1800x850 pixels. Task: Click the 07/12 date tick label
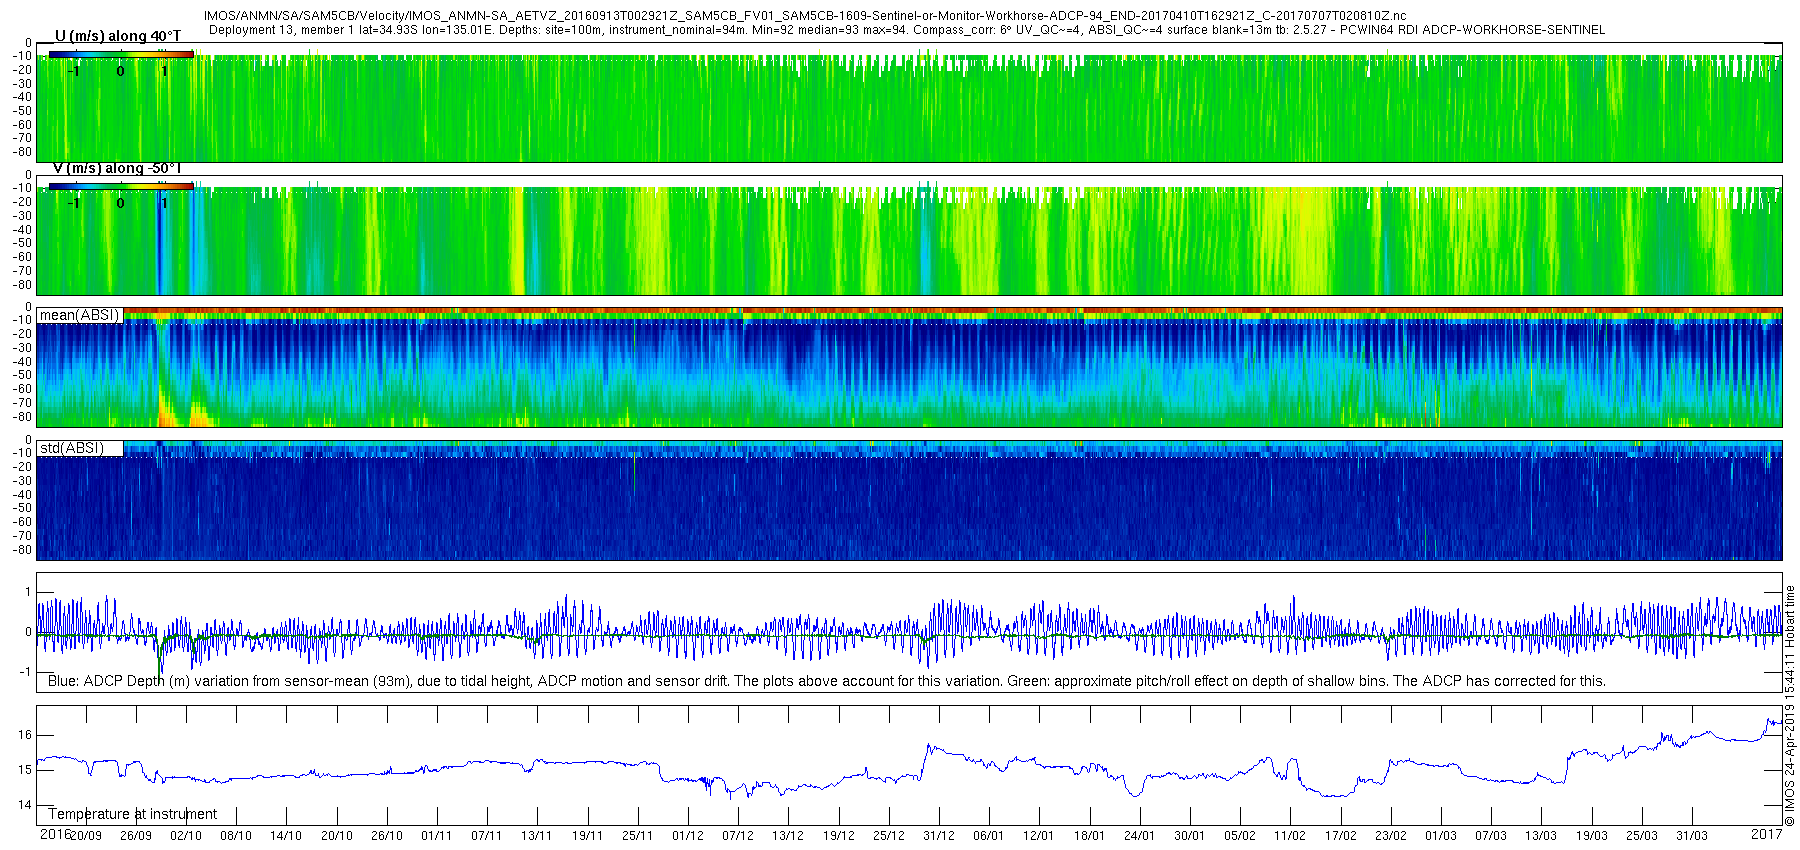pyautogui.click(x=738, y=836)
